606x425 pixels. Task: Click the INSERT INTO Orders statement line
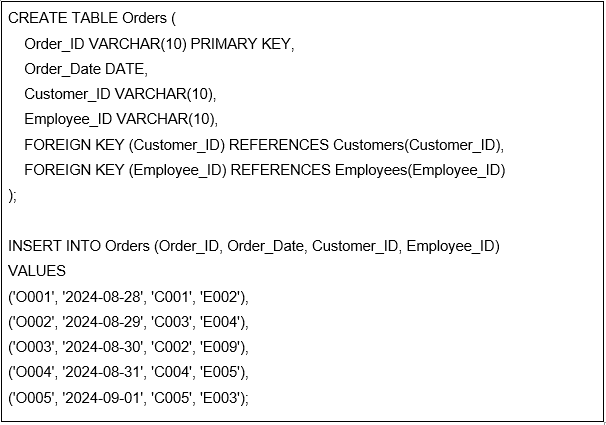[254, 246]
